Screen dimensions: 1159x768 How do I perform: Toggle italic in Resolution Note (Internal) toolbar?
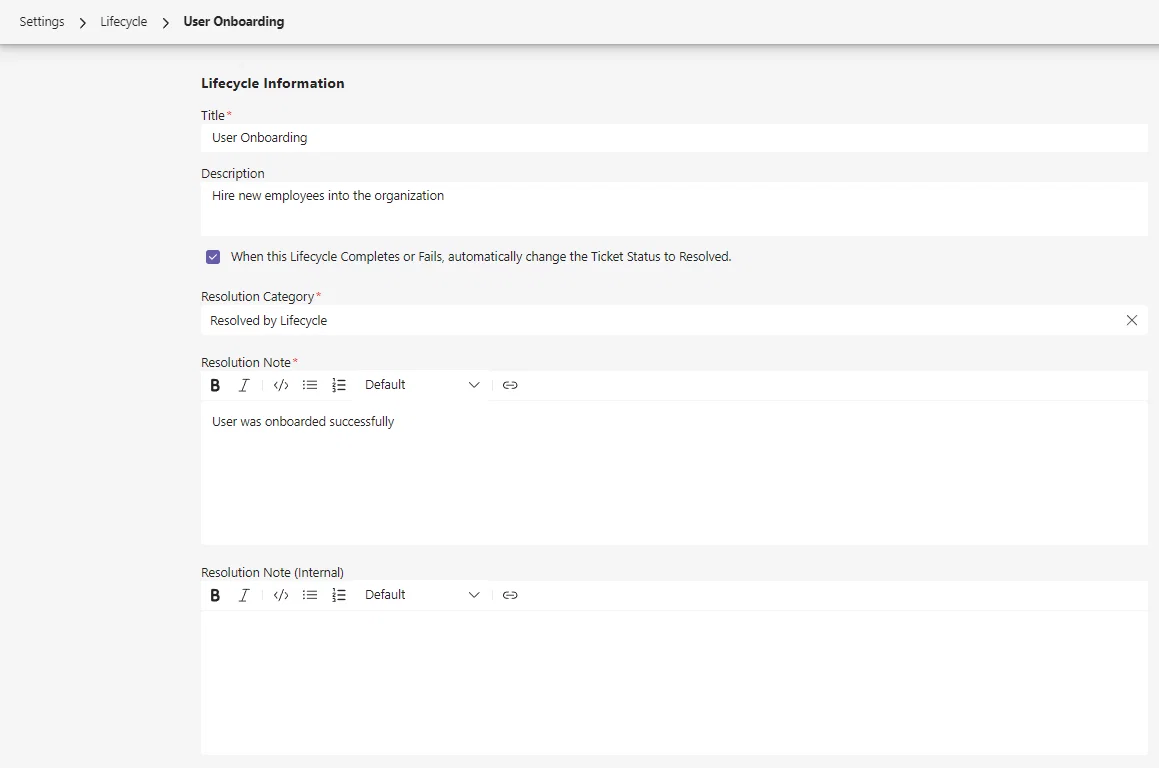244,595
